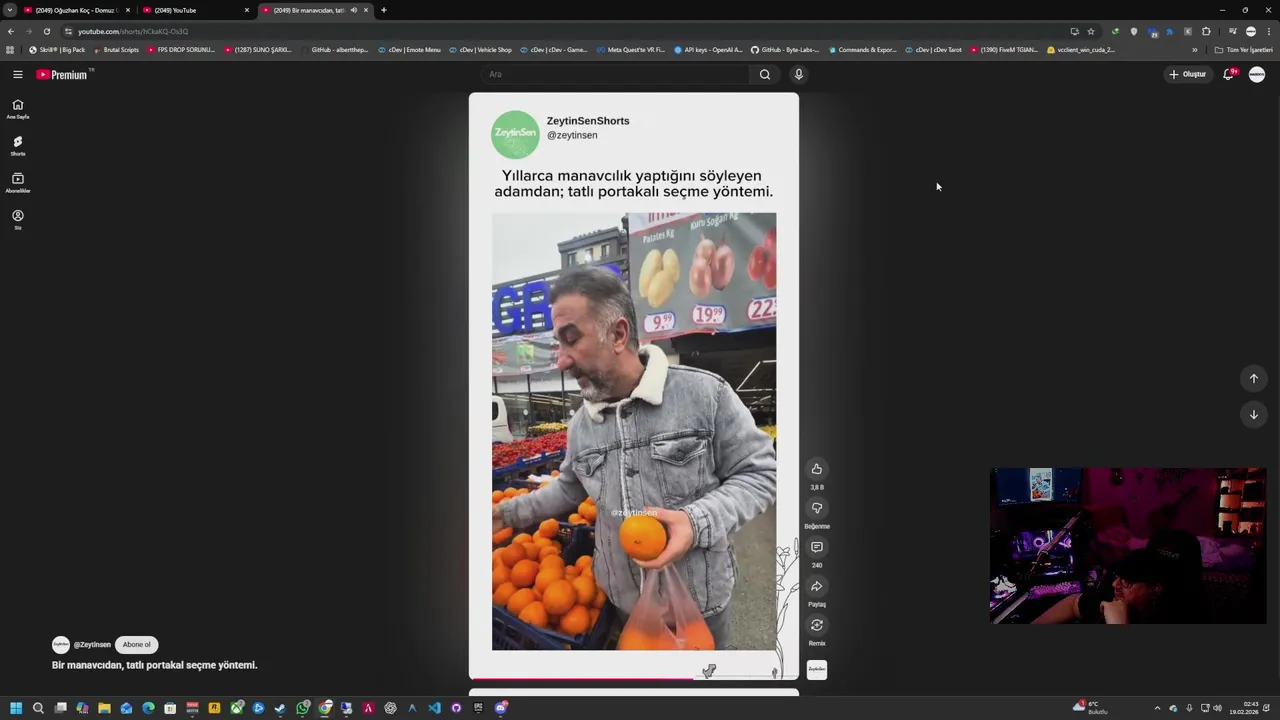
Task: Open the API keys - OpenAI bookmark
Action: coord(709,50)
